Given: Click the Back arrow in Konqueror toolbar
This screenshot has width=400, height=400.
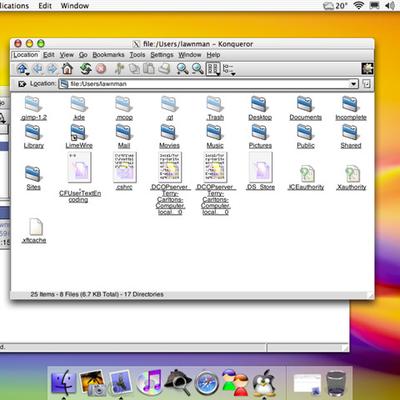Looking at the screenshot, I should (38, 69).
